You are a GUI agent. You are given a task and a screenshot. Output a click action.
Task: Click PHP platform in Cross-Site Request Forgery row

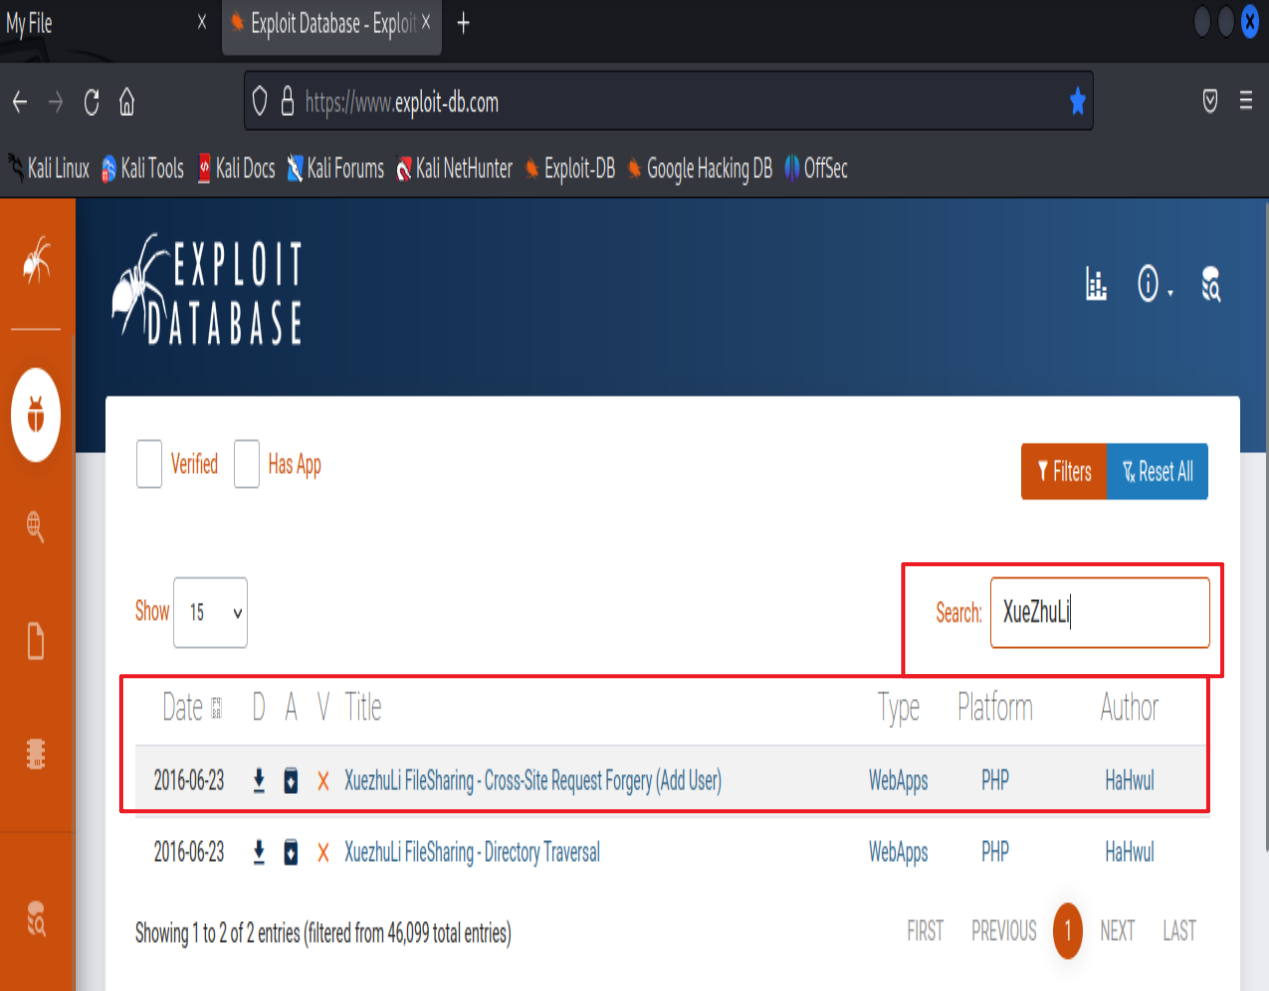995,780
